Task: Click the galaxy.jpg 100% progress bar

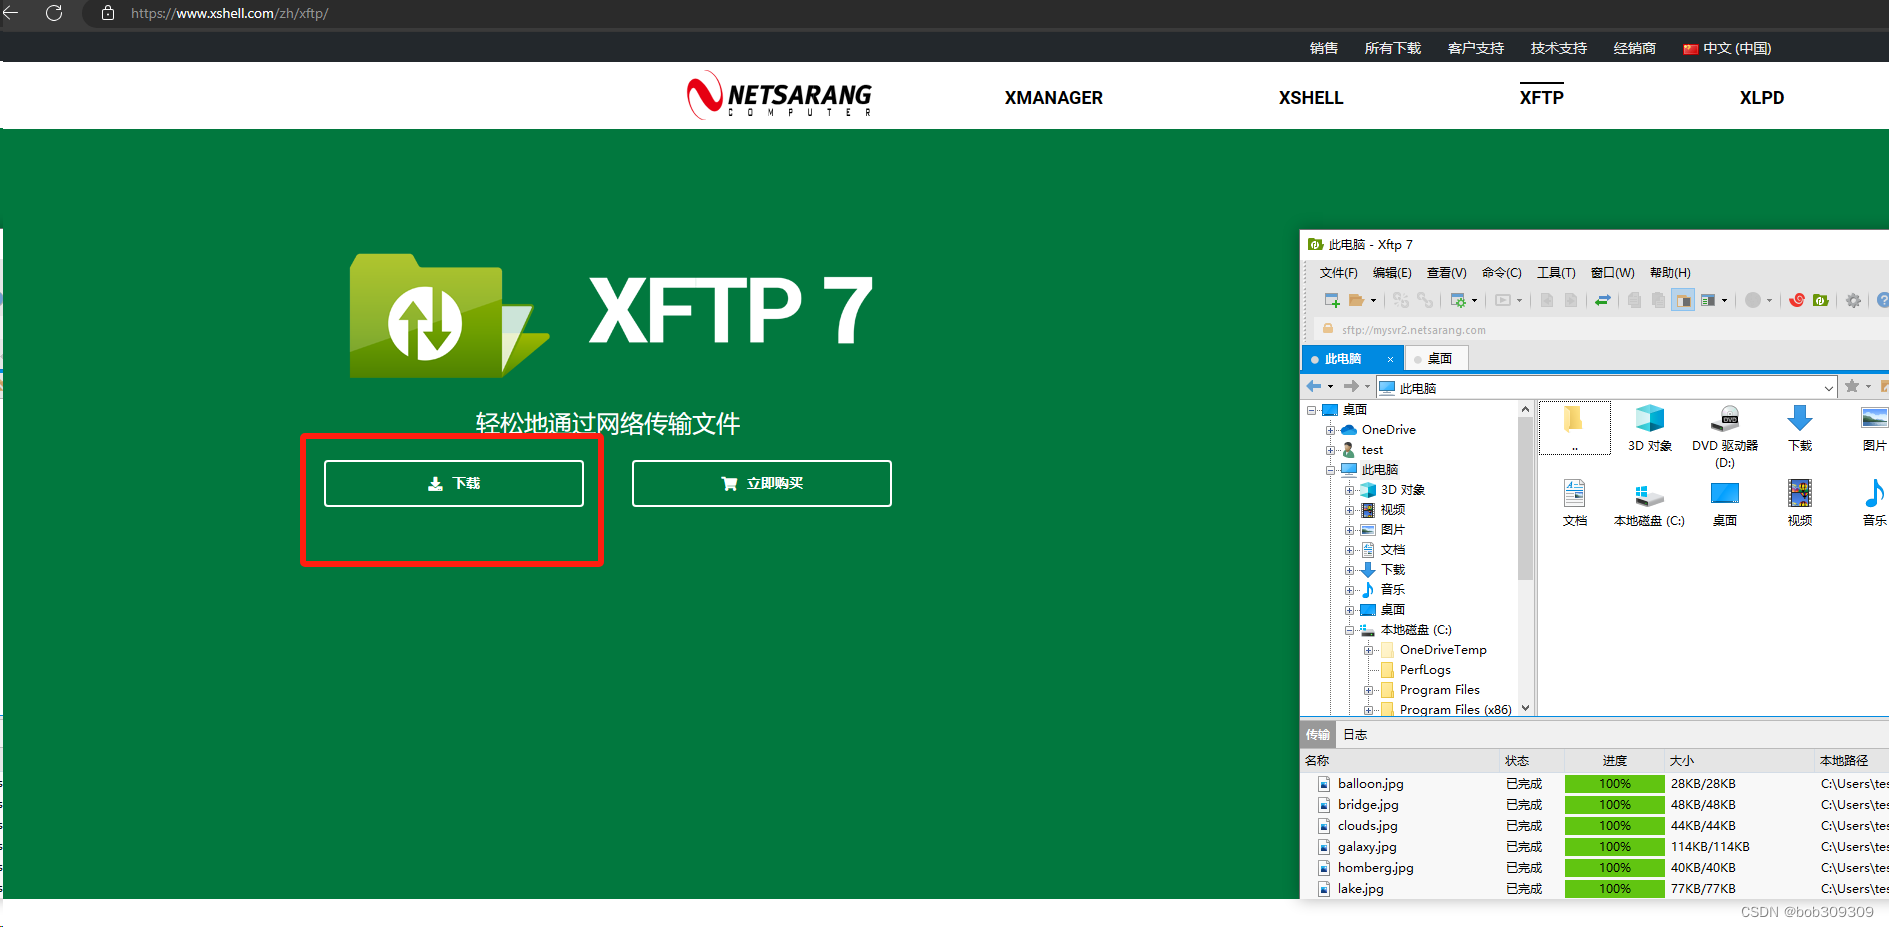Action: point(1614,847)
